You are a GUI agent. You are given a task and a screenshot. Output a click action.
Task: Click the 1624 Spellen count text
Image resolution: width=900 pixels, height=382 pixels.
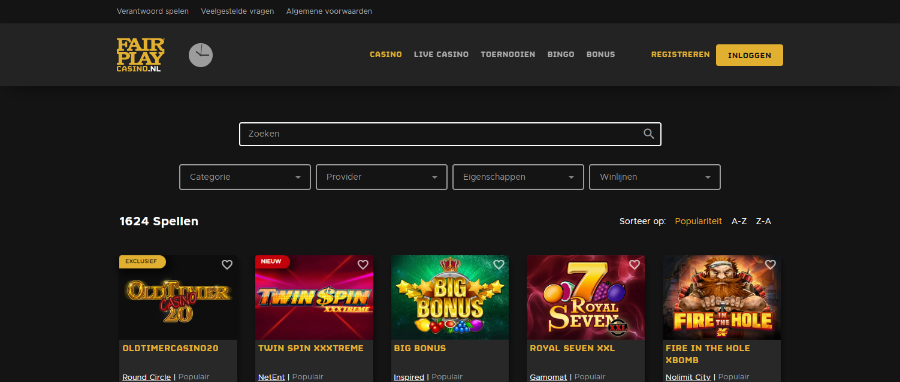tap(159, 221)
